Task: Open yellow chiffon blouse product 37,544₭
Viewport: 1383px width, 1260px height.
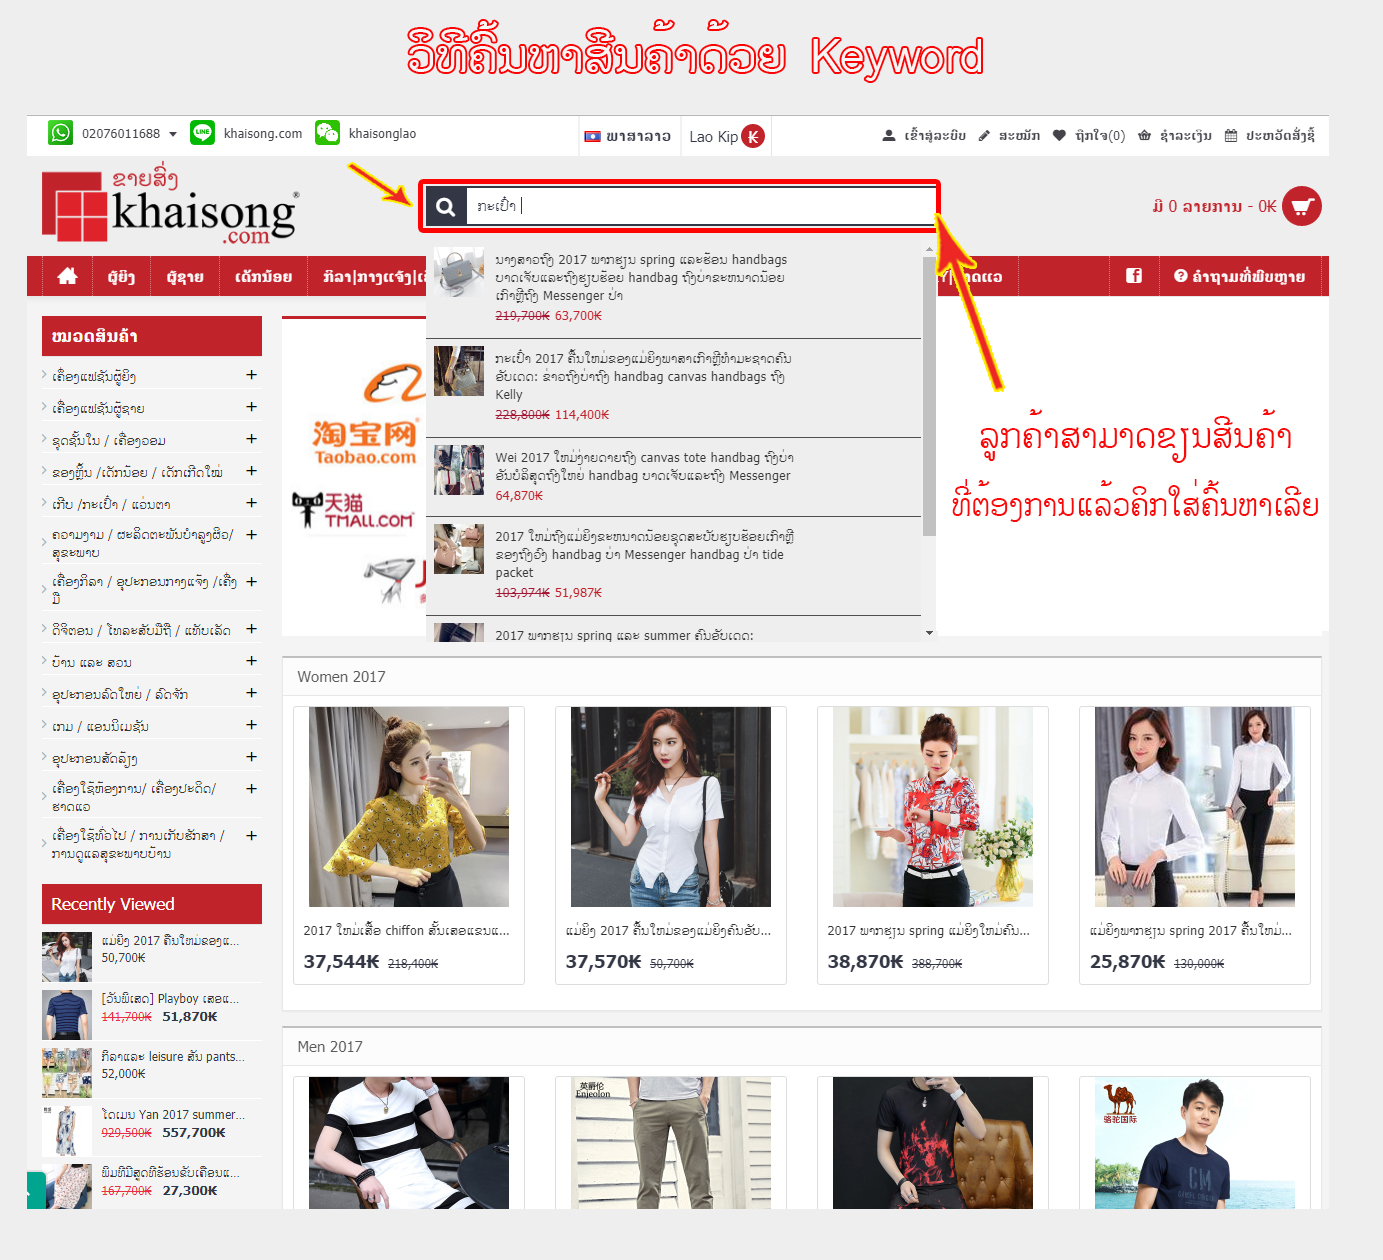Action: click(x=409, y=845)
